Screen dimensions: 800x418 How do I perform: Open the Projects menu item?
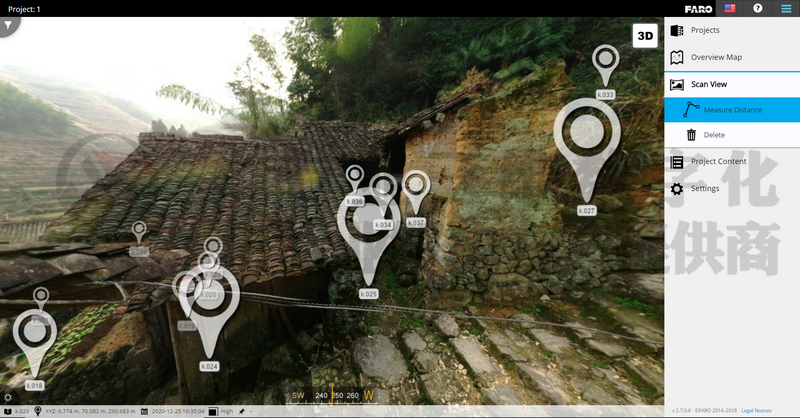click(732, 30)
